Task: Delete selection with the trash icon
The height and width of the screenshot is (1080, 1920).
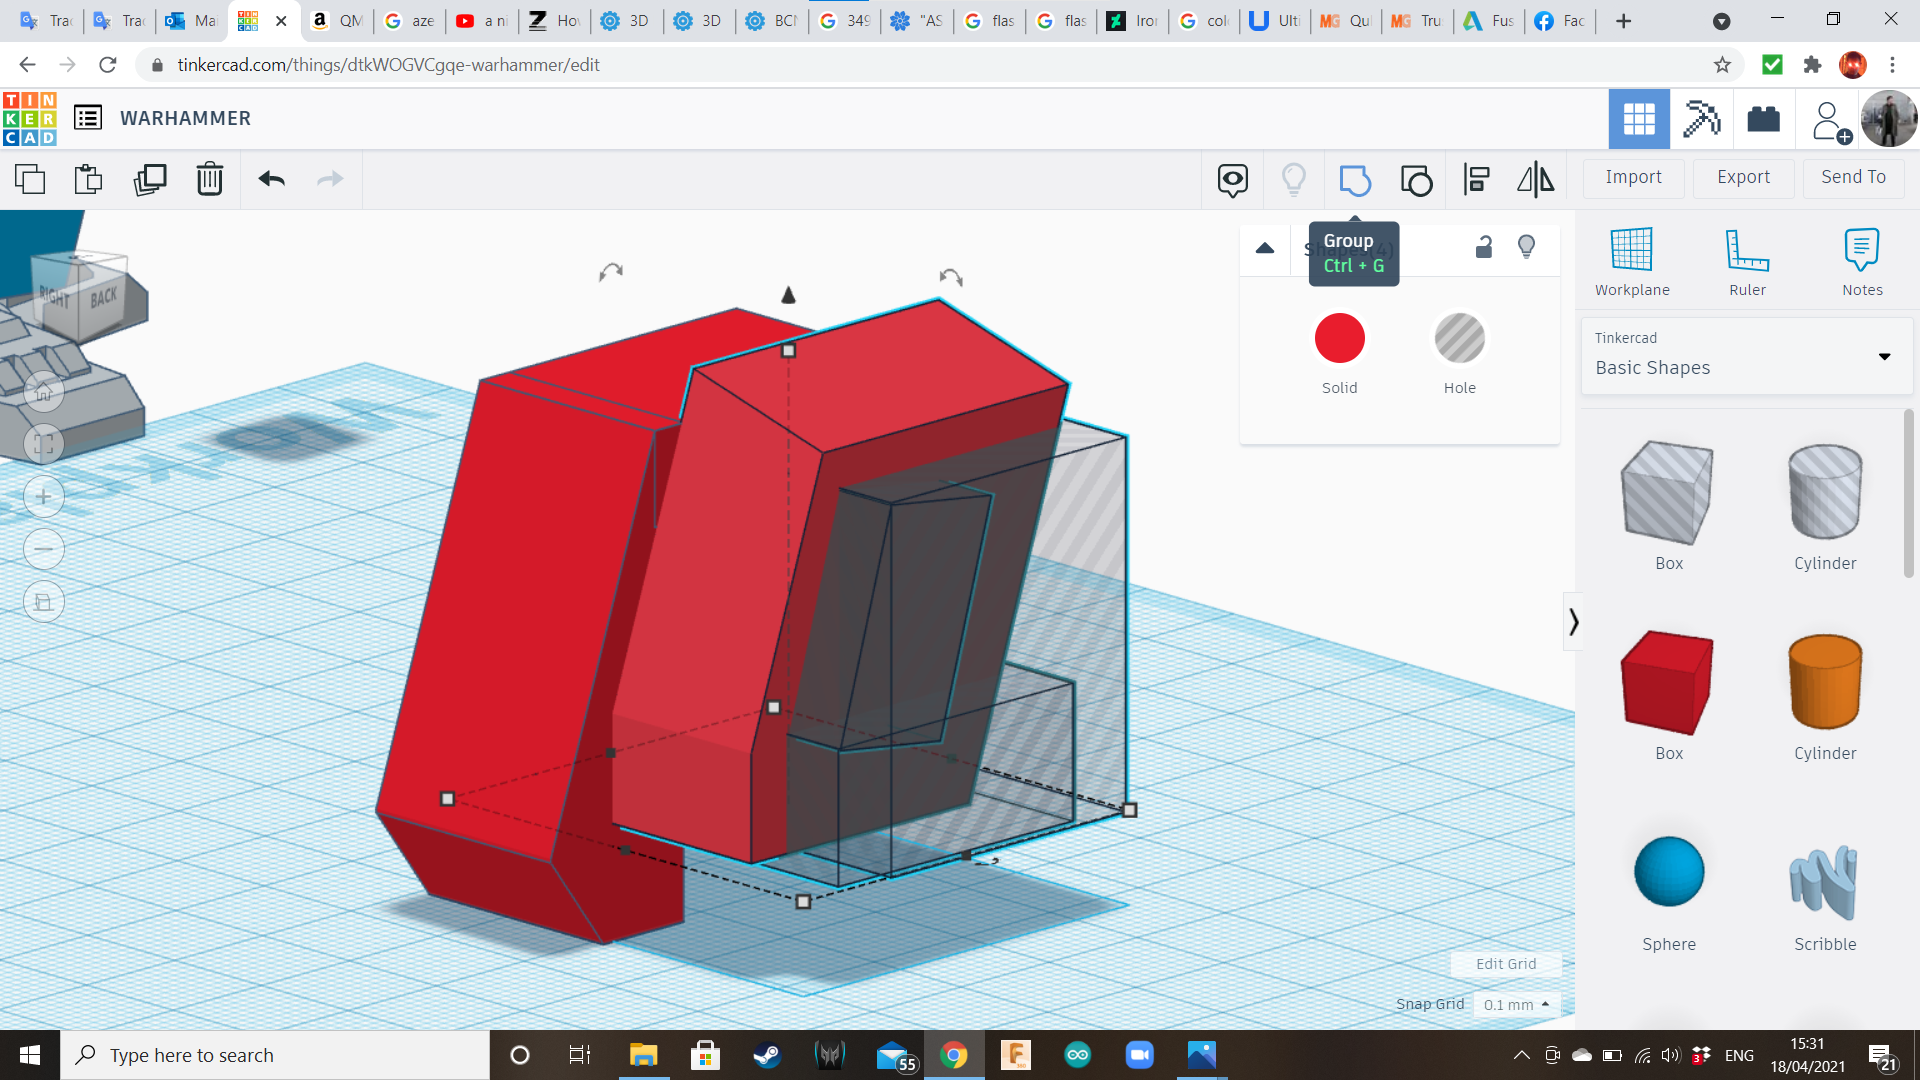Action: 210,180
